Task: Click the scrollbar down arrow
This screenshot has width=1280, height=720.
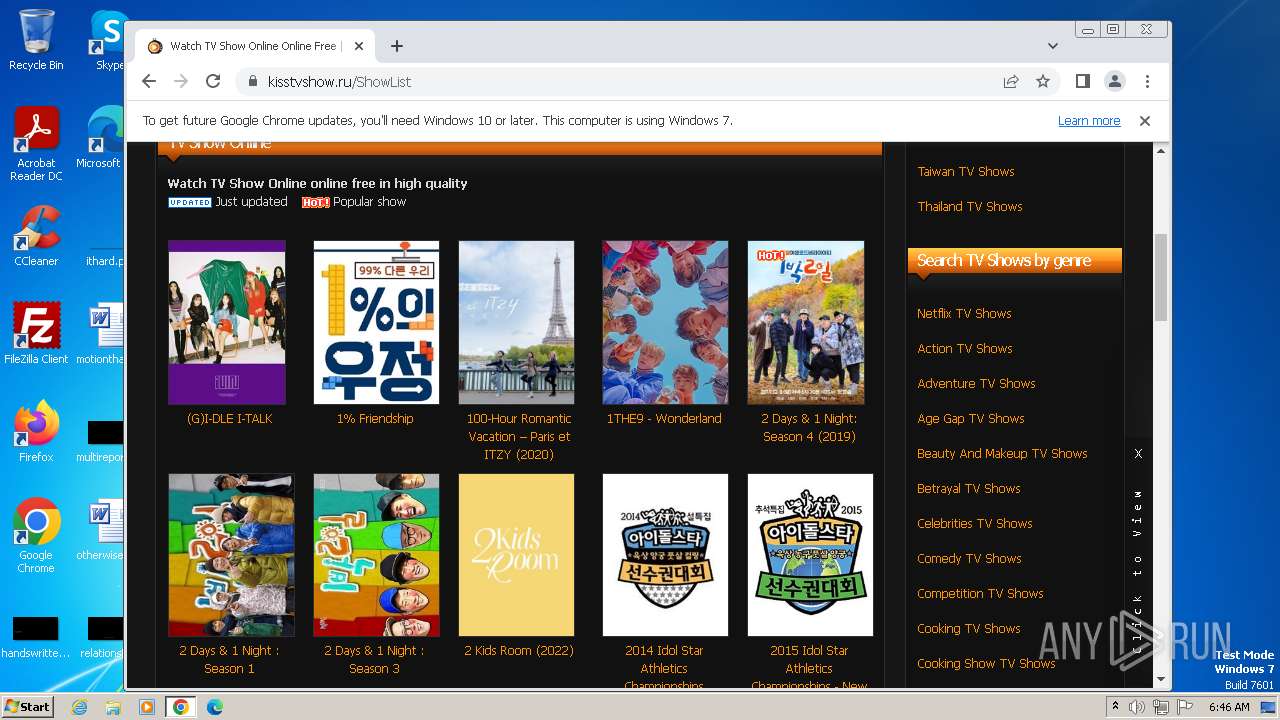Action: pyautogui.click(x=1161, y=680)
